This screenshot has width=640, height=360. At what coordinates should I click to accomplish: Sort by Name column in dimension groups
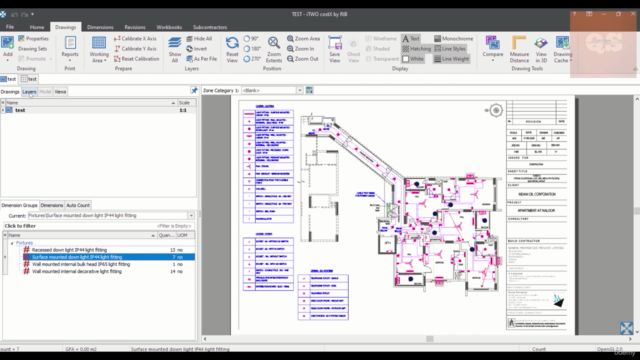[x=82, y=235]
